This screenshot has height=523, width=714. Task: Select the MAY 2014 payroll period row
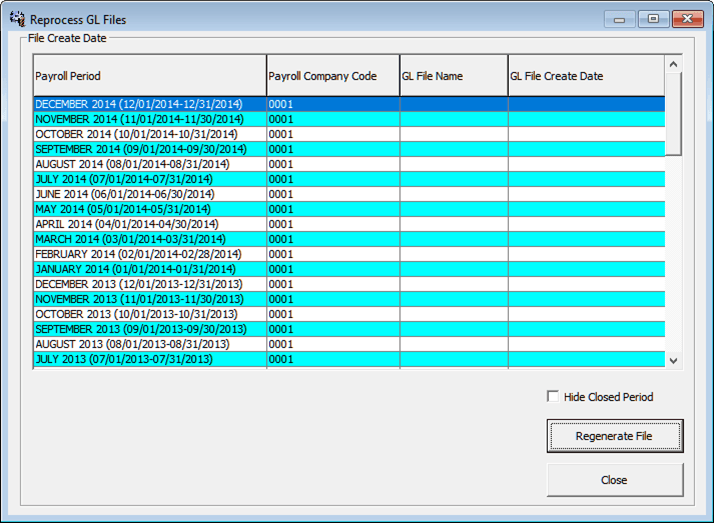349,209
